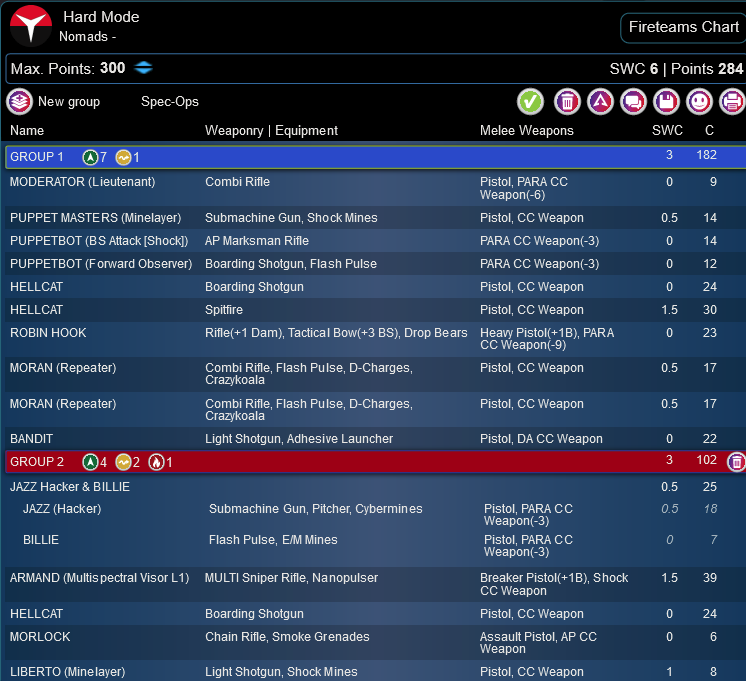The height and width of the screenshot is (681, 746).
Task: Click the green checkmark validation icon
Action: click(x=530, y=101)
